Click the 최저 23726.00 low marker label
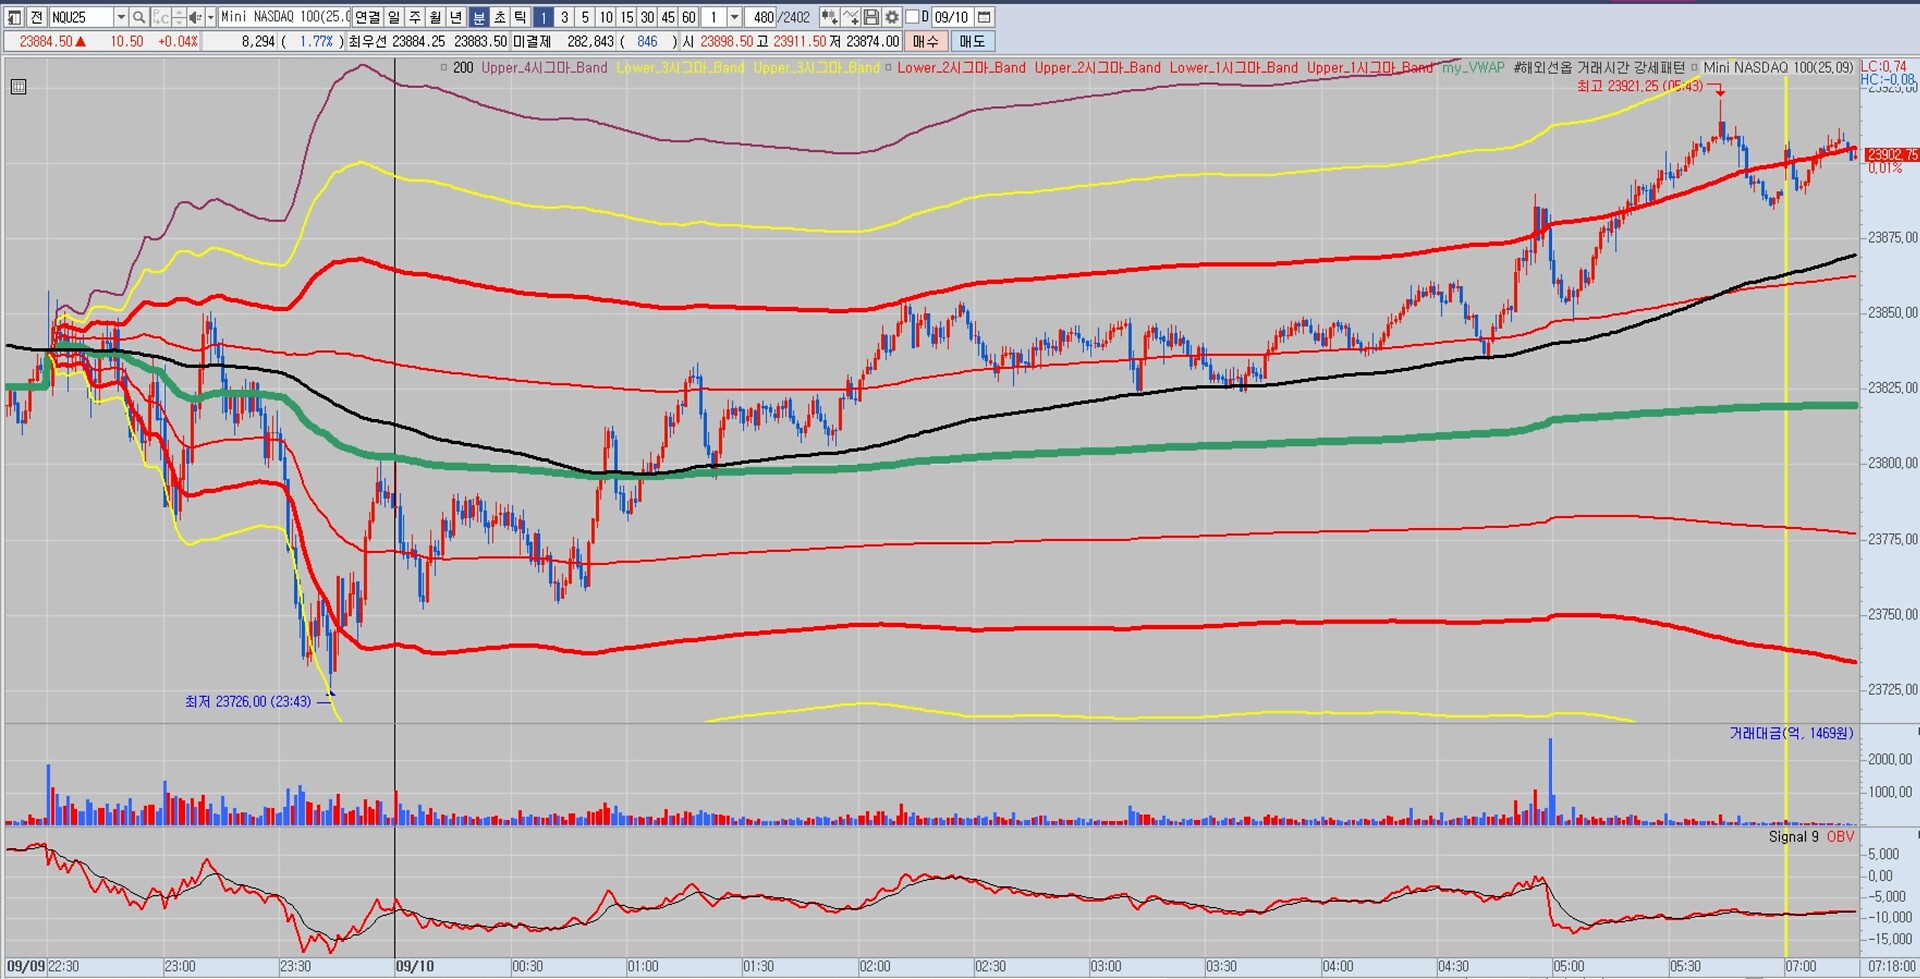The width and height of the screenshot is (1920, 979). [x=248, y=701]
